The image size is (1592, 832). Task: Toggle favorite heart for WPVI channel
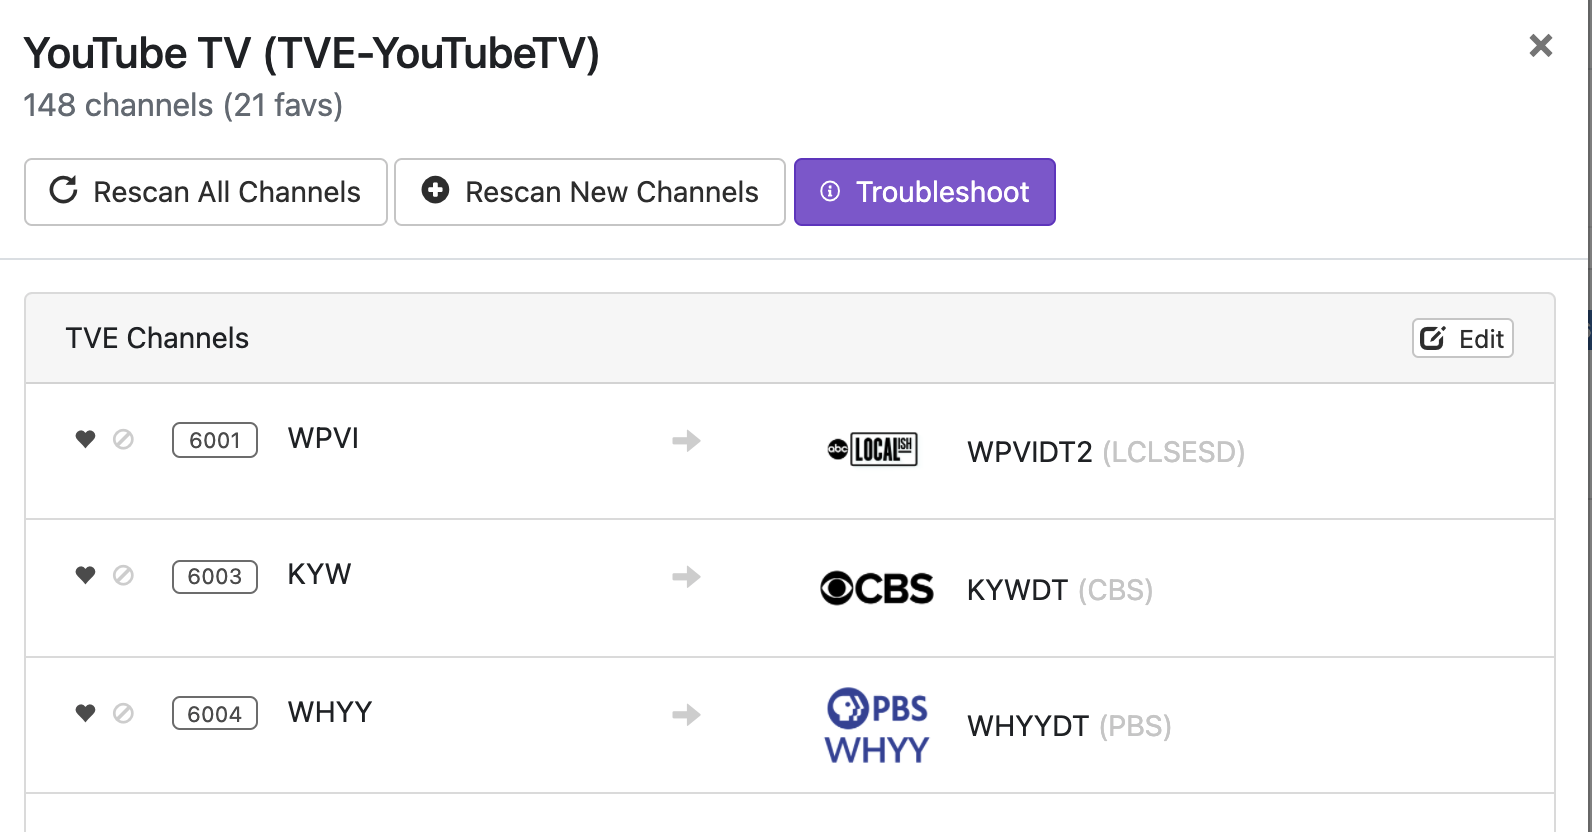pos(85,439)
